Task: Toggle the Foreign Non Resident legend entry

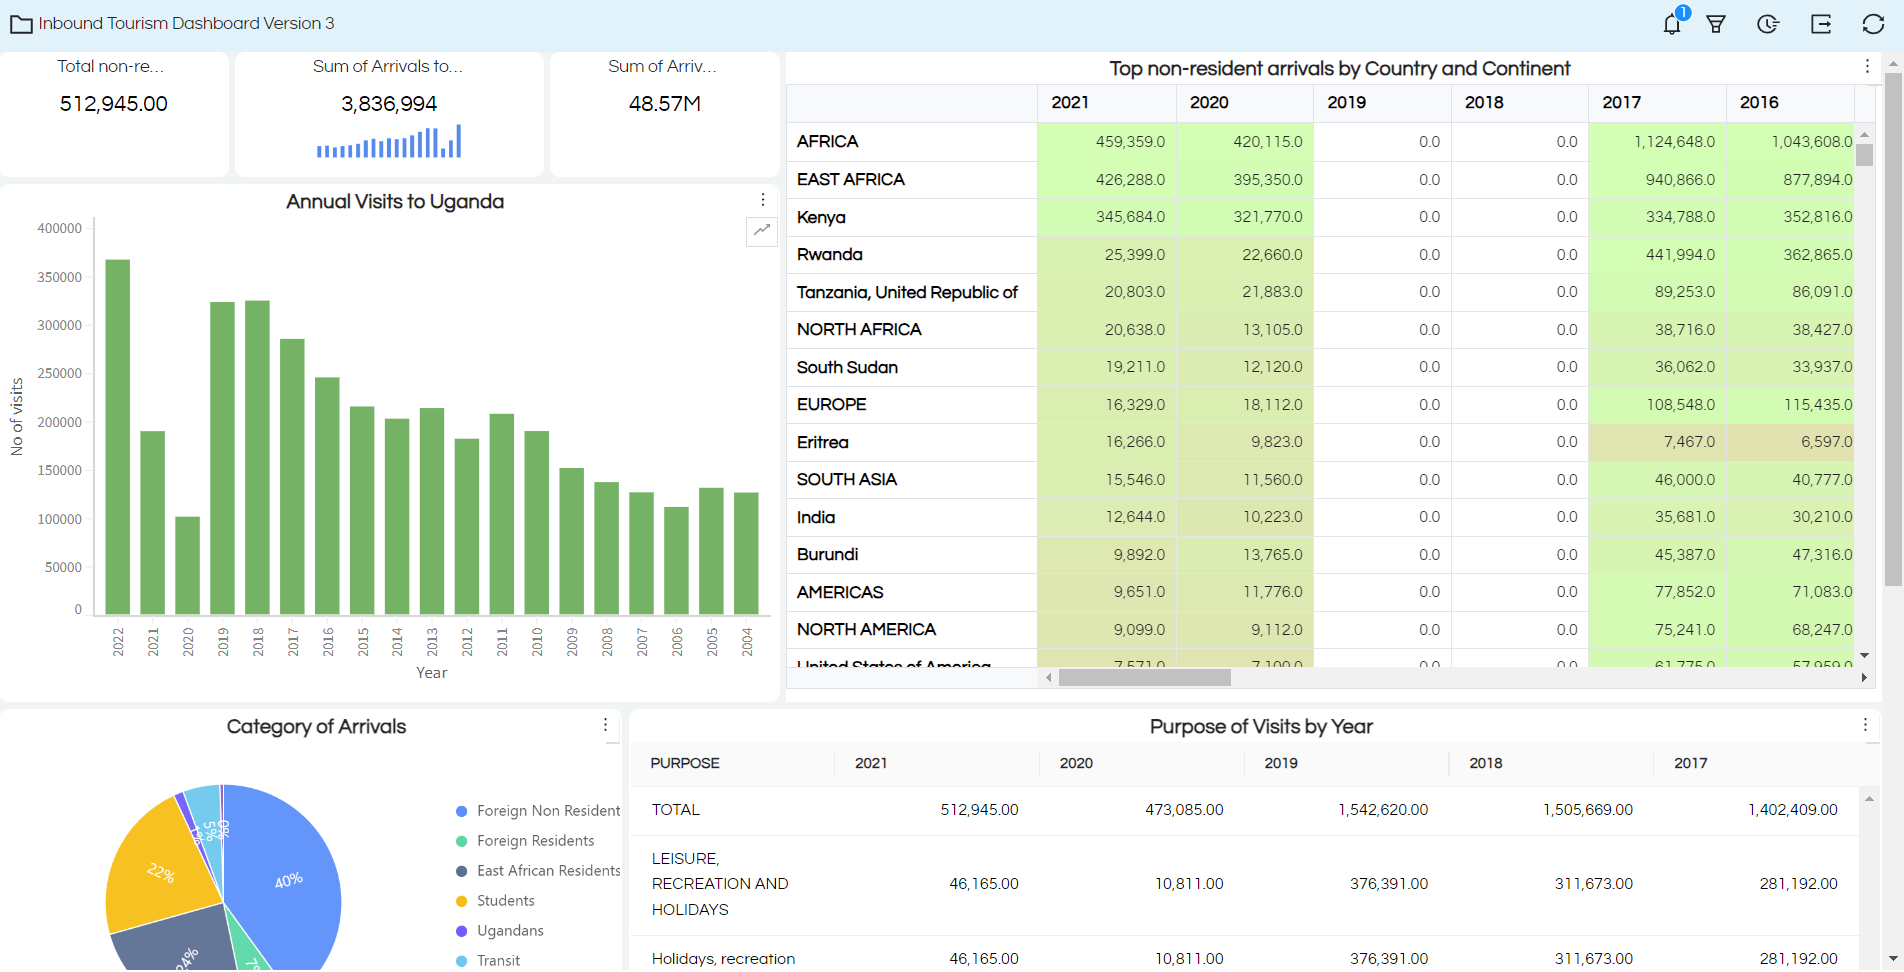Action: tap(538, 811)
